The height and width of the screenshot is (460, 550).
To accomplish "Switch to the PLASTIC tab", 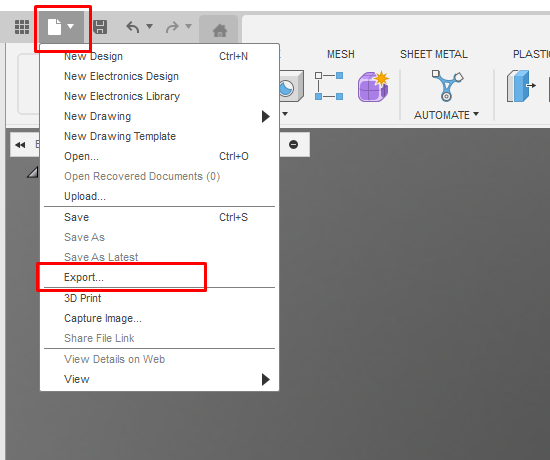I will pos(531,54).
